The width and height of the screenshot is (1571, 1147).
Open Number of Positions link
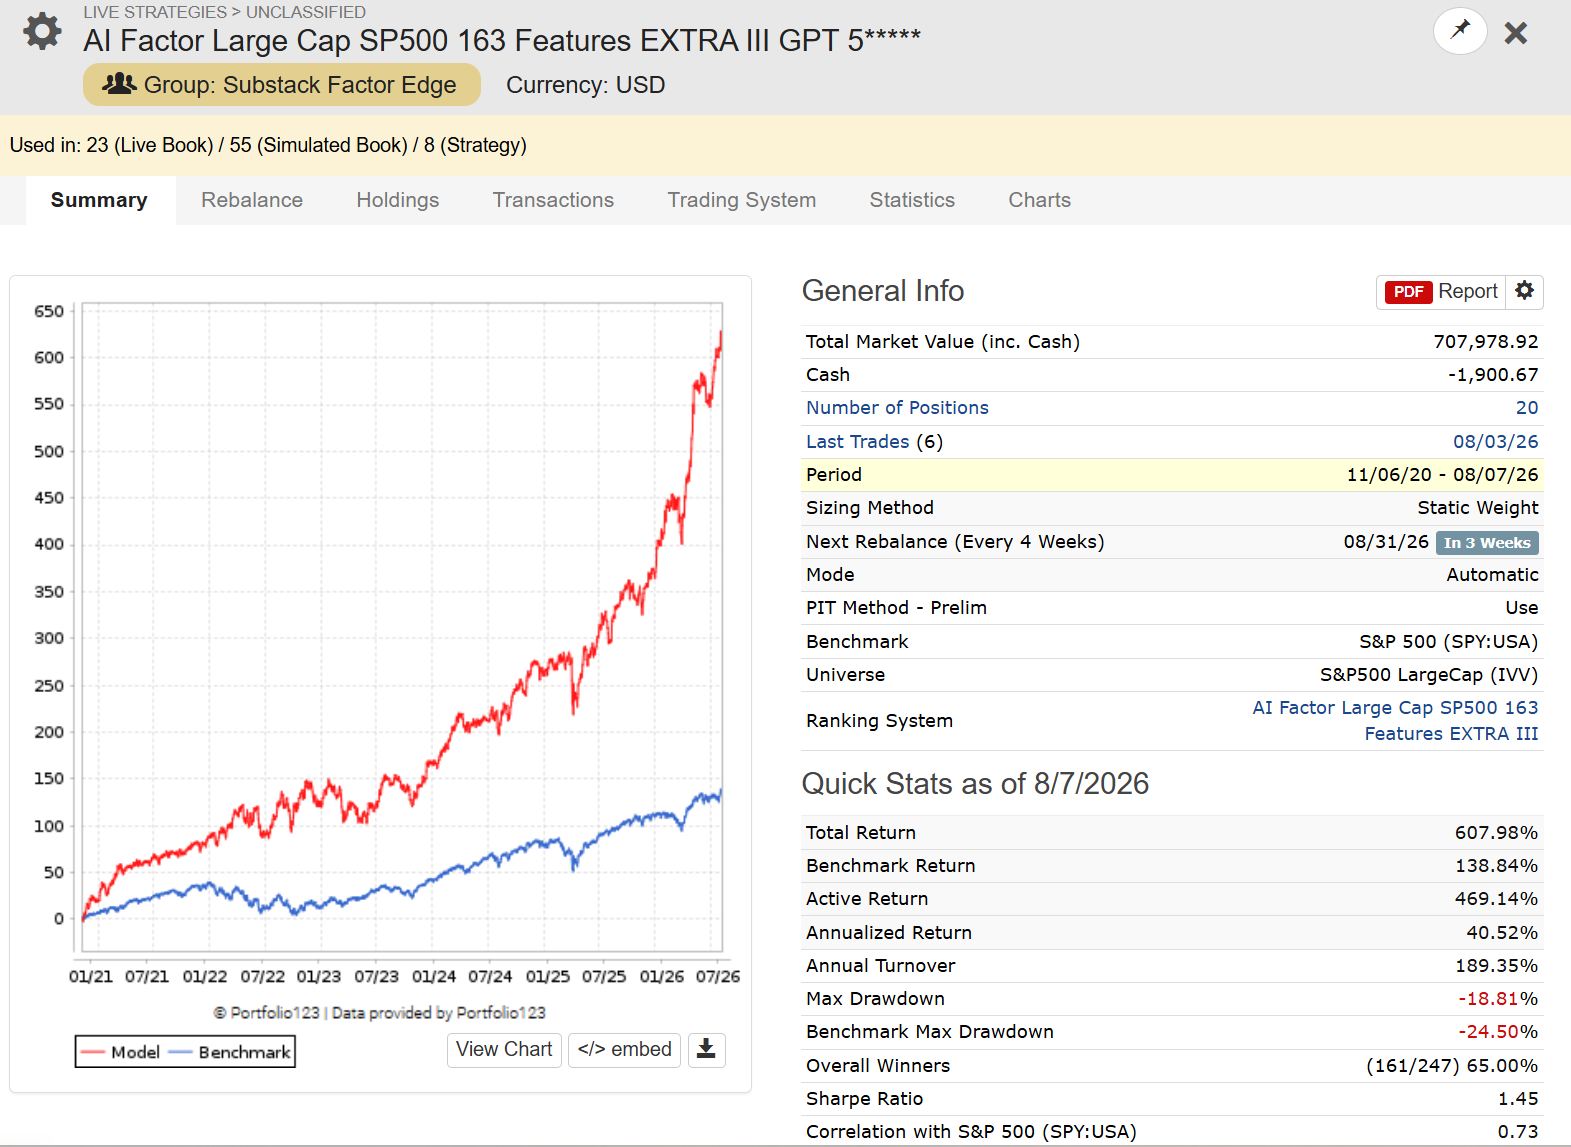[897, 408]
